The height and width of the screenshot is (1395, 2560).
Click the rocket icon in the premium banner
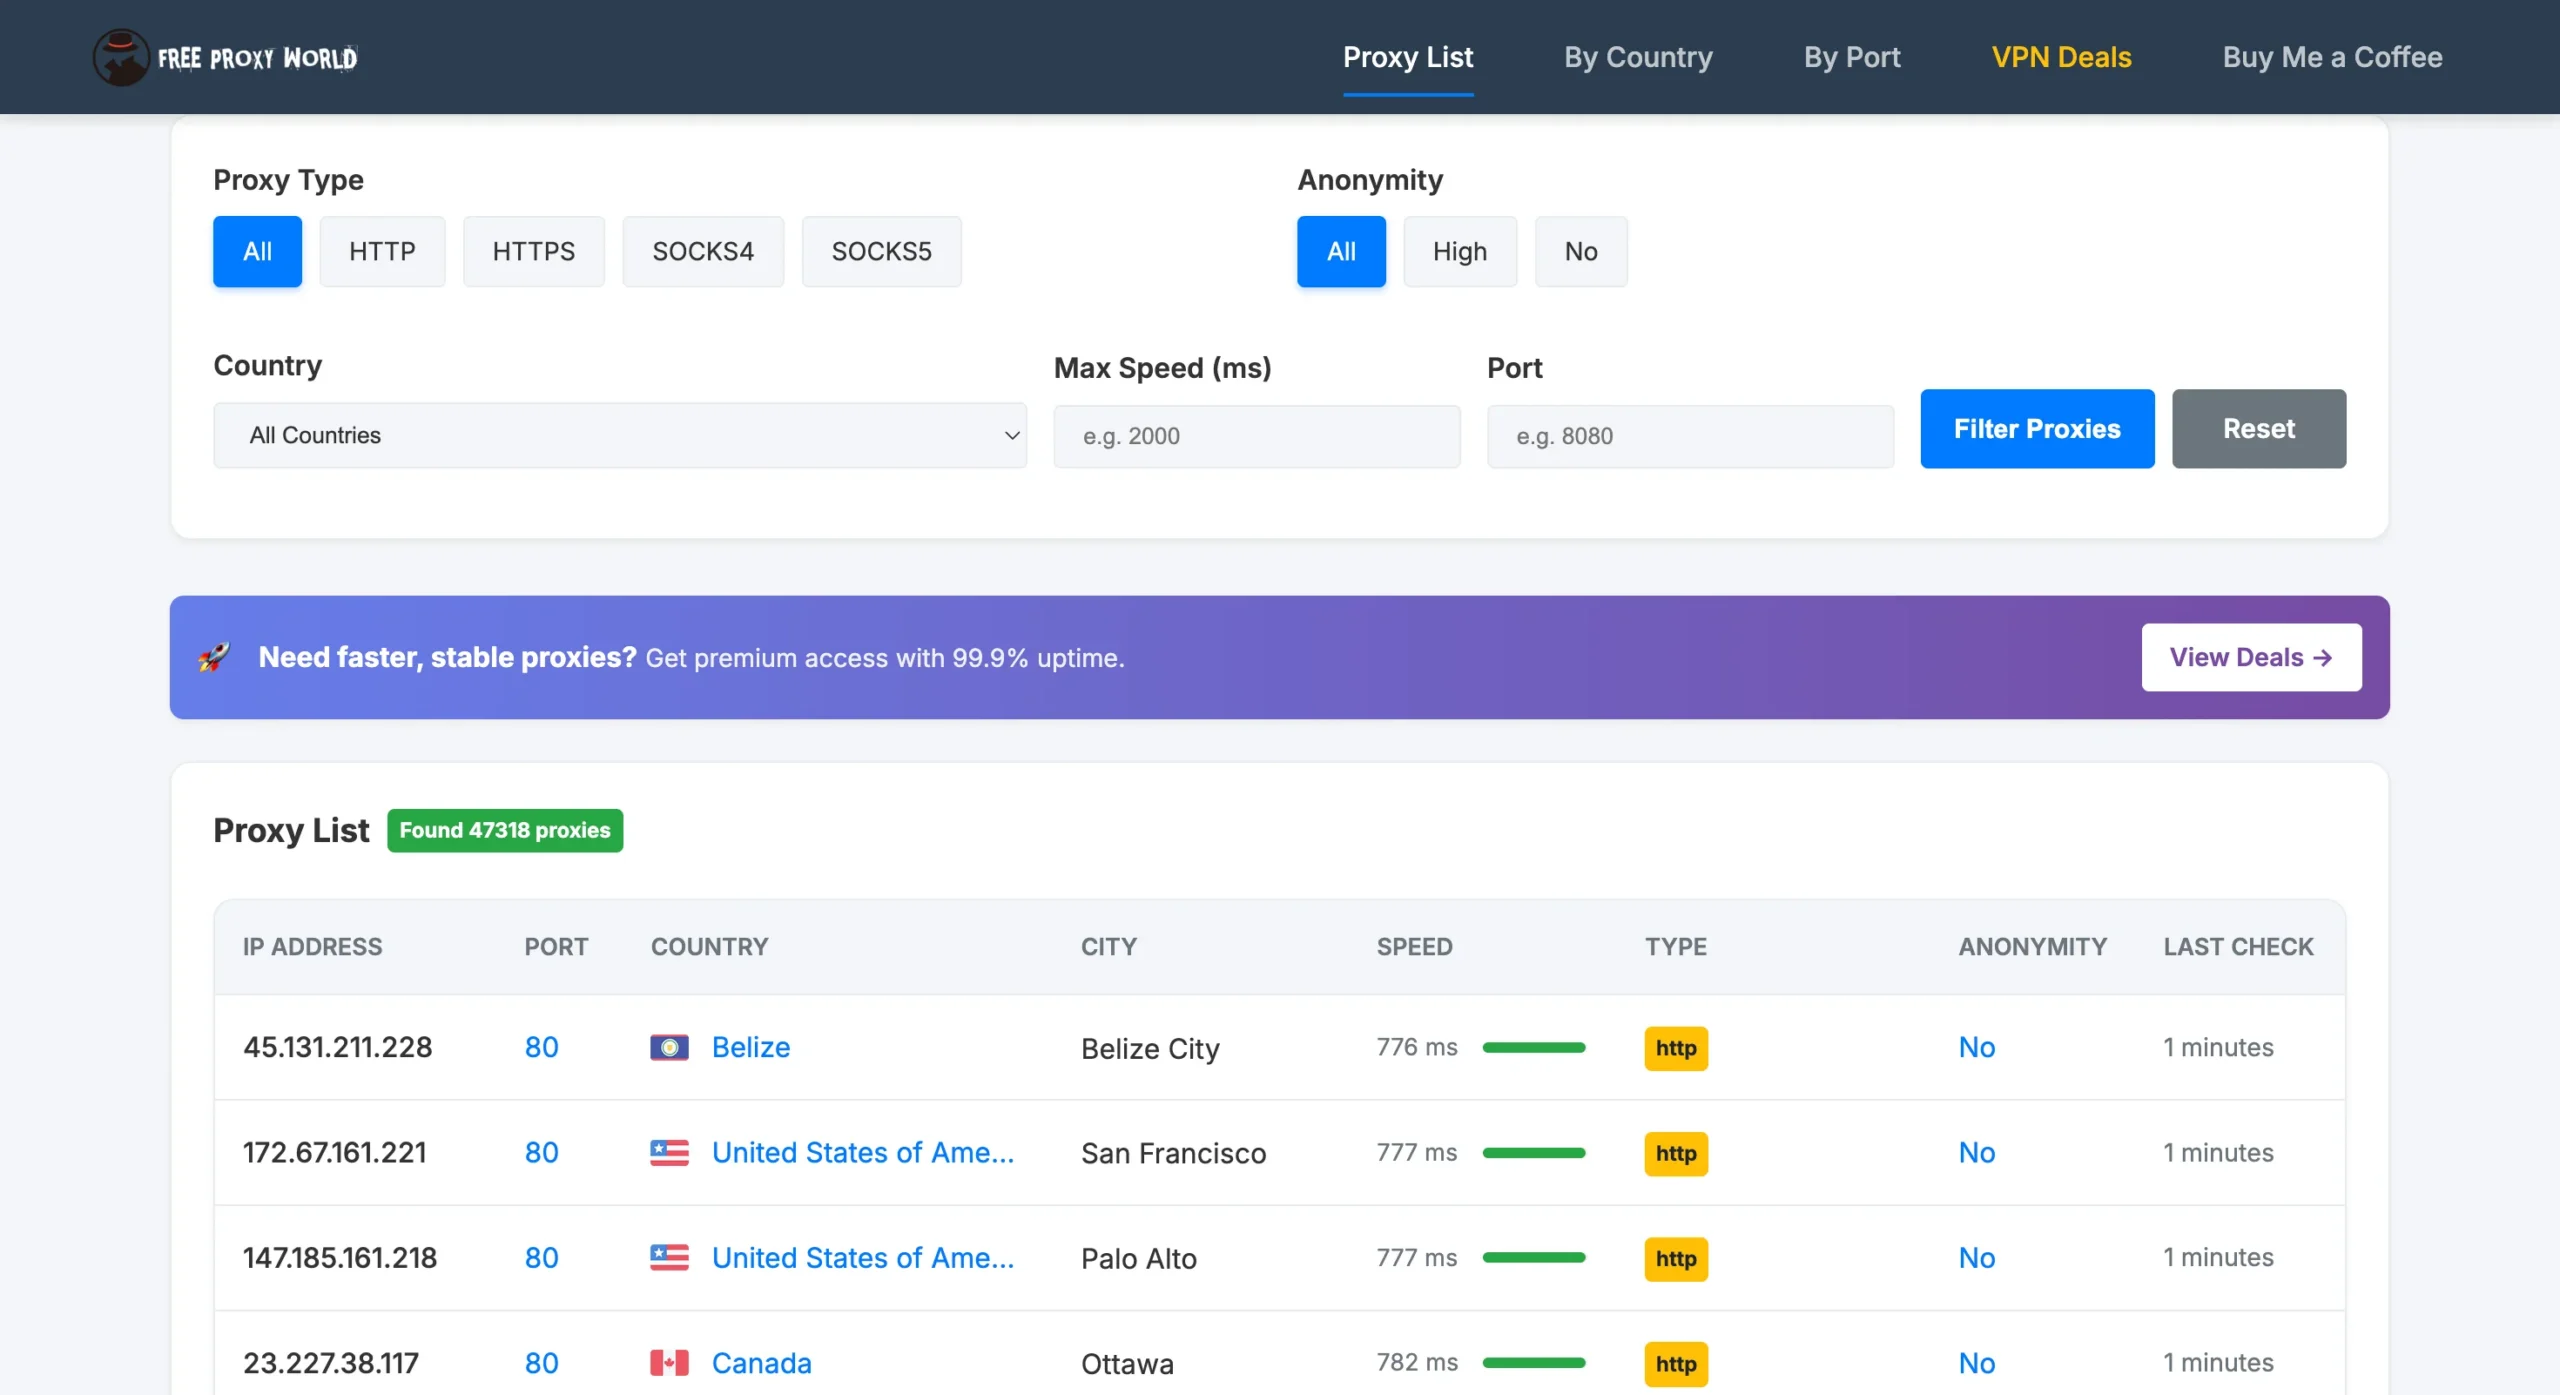[213, 657]
